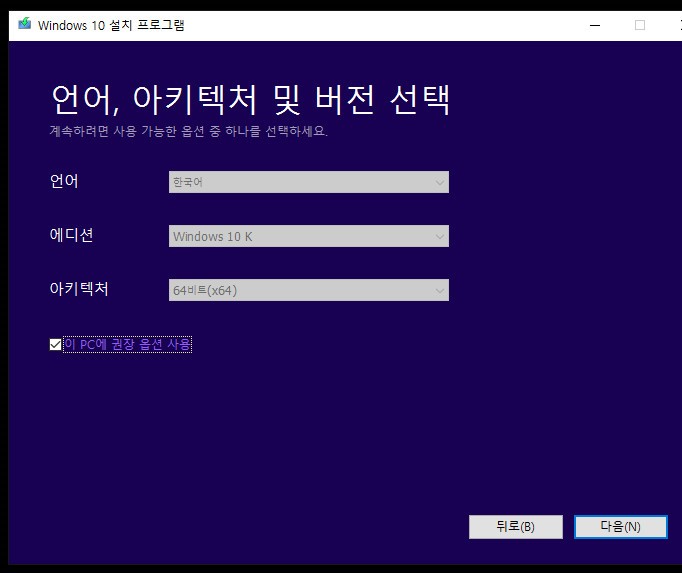This screenshot has height=573, width=682.
Task: Open the 언어 dropdown showing 한국어
Action: pyautogui.click(x=309, y=182)
